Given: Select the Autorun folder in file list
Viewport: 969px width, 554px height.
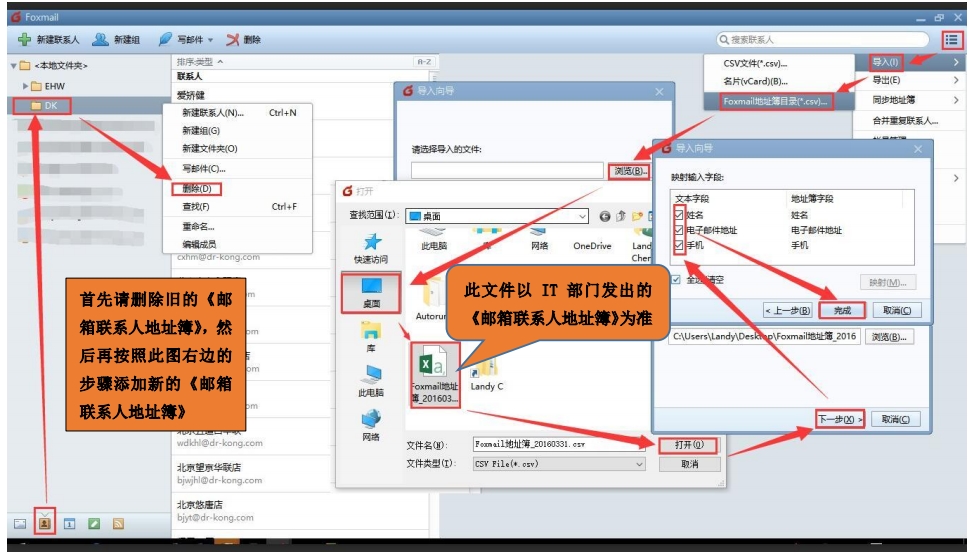Looking at the screenshot, I should pos(431,300).
